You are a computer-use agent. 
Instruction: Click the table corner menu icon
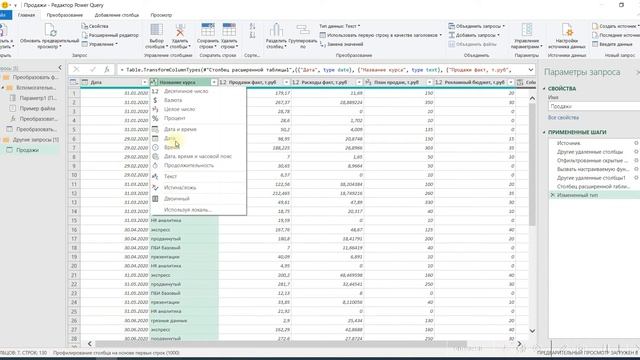point(74,82)
